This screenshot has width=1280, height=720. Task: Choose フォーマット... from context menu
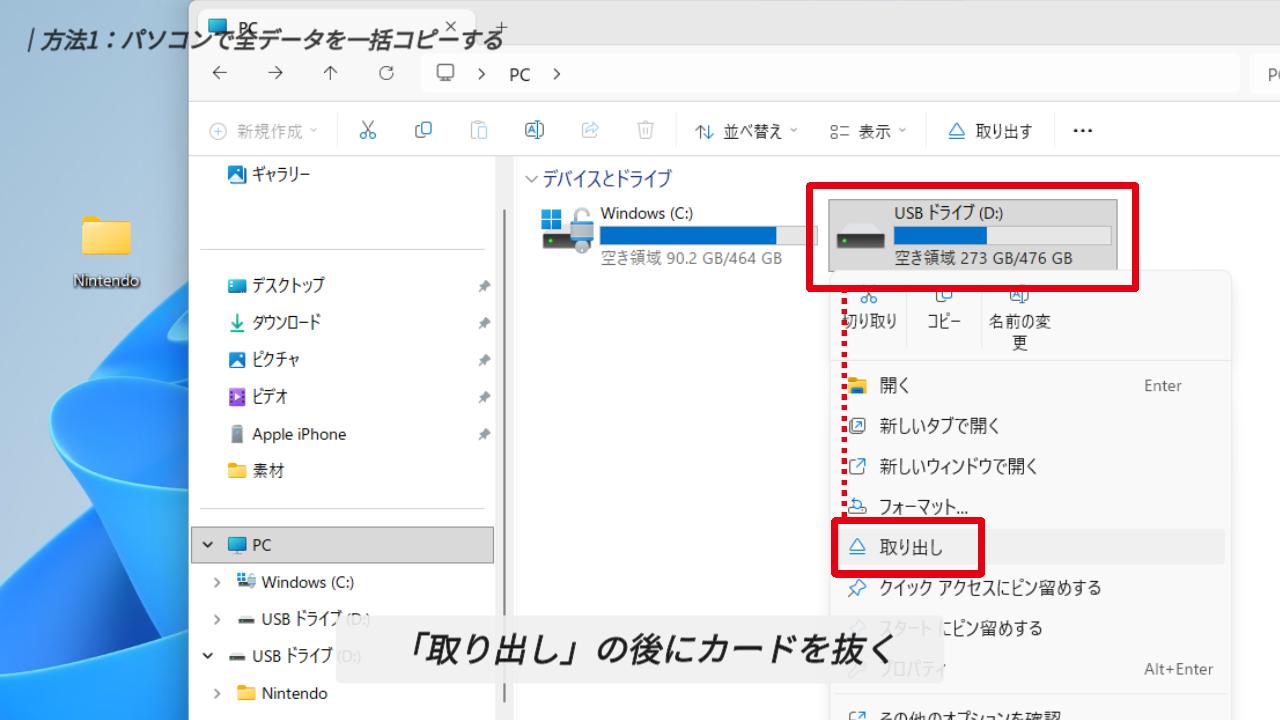point(922,507)
